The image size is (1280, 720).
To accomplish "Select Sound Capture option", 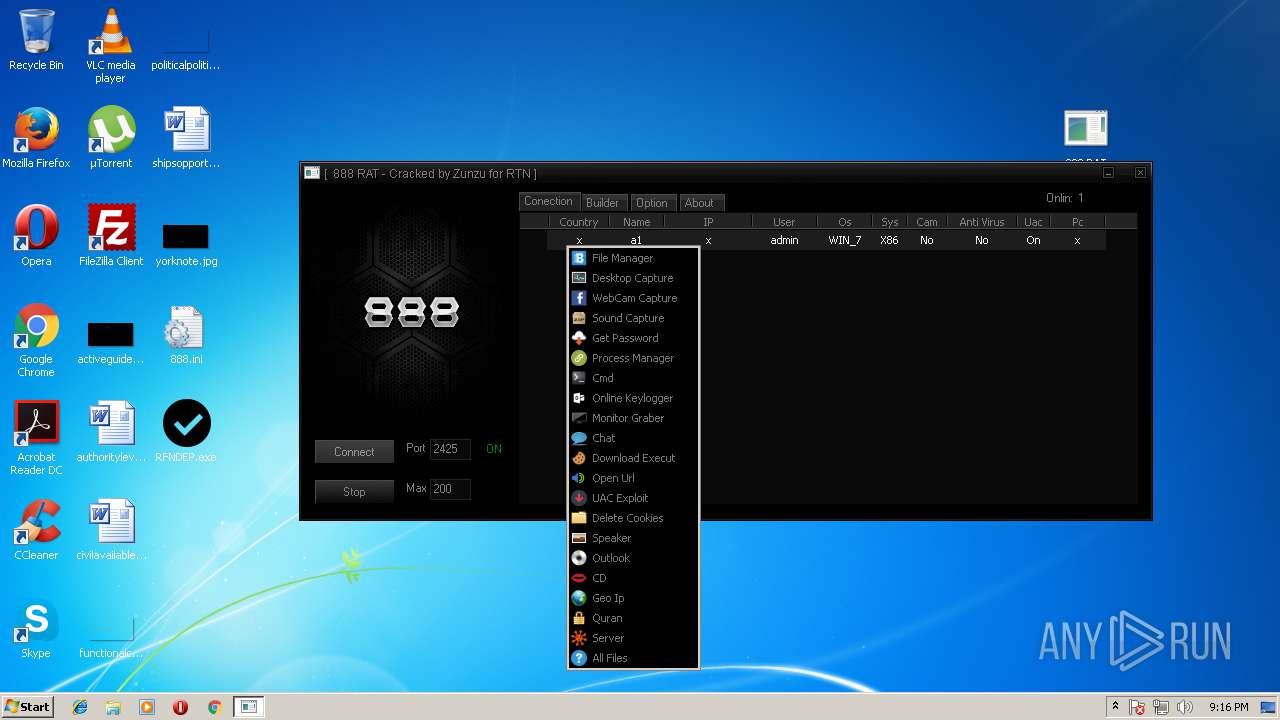I will (632, 318).
